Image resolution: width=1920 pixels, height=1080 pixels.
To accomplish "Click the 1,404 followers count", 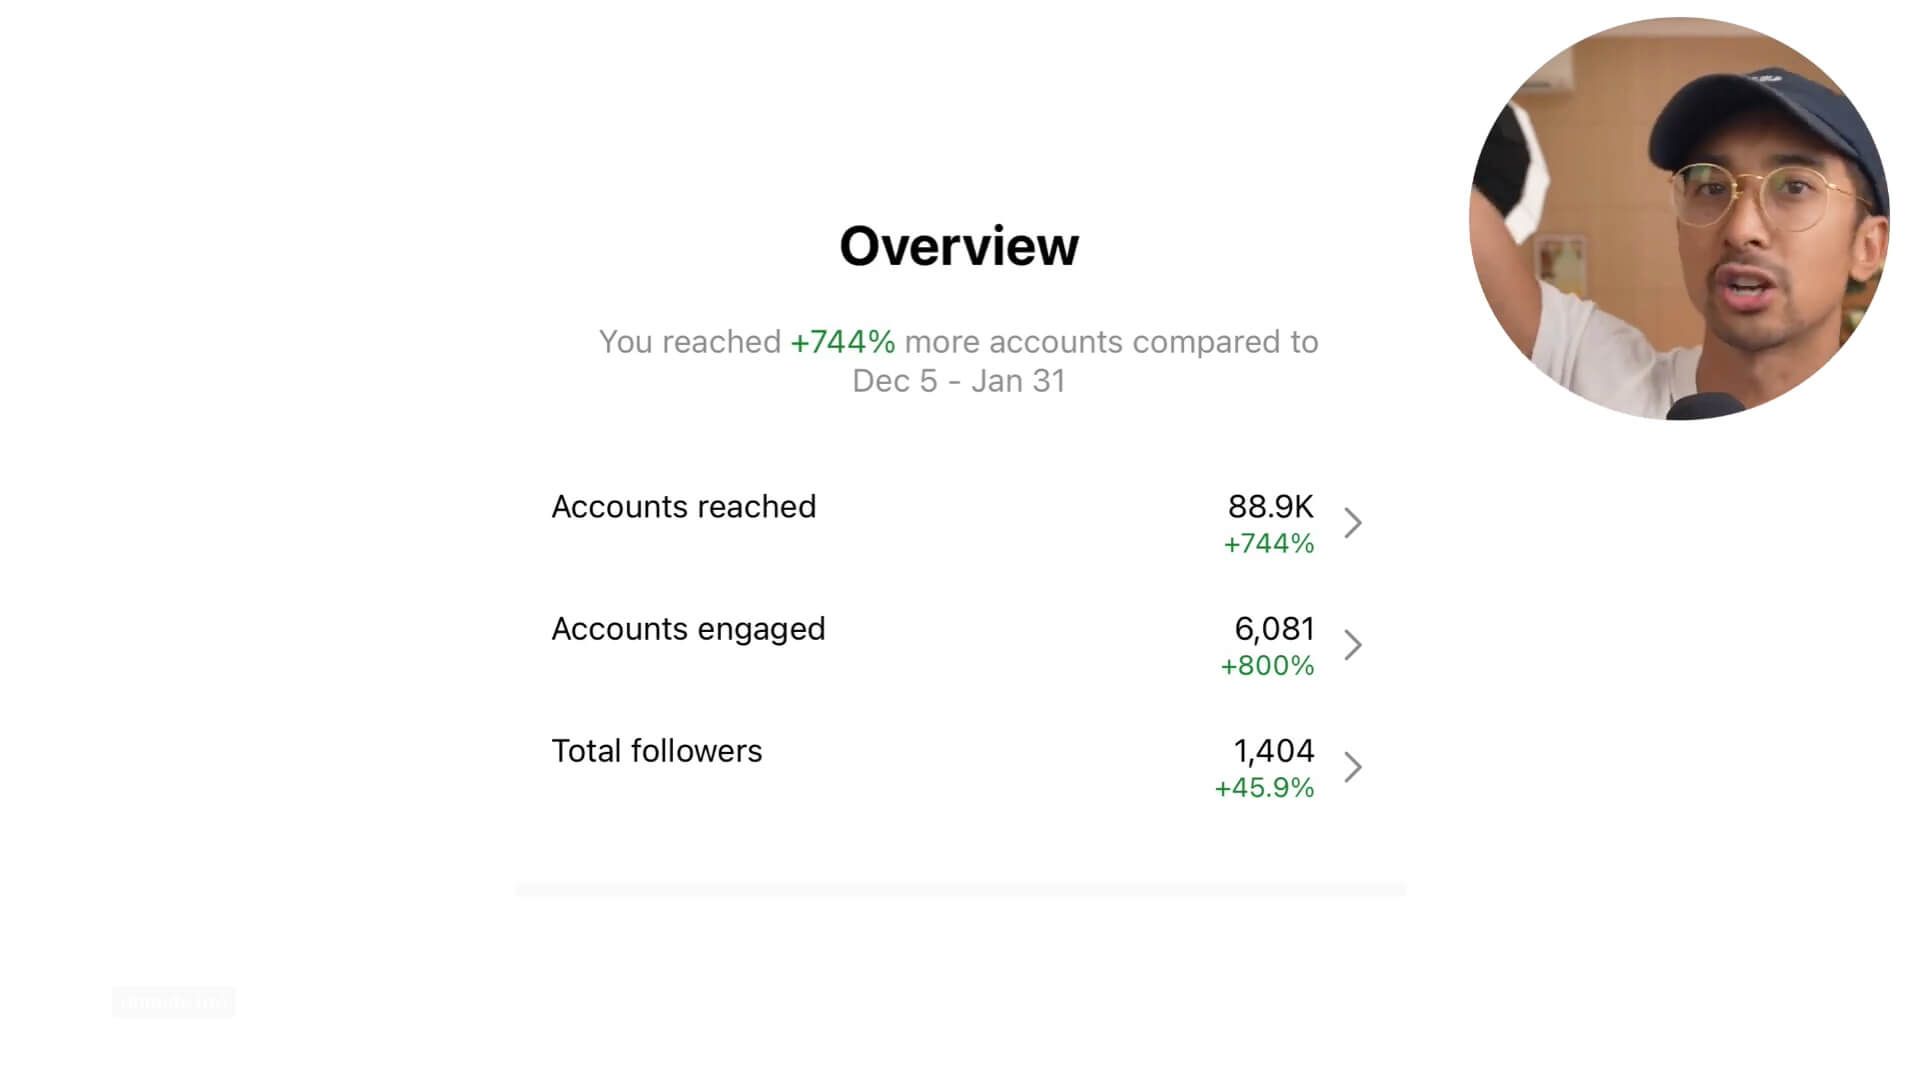I will tap(1273, 751).
